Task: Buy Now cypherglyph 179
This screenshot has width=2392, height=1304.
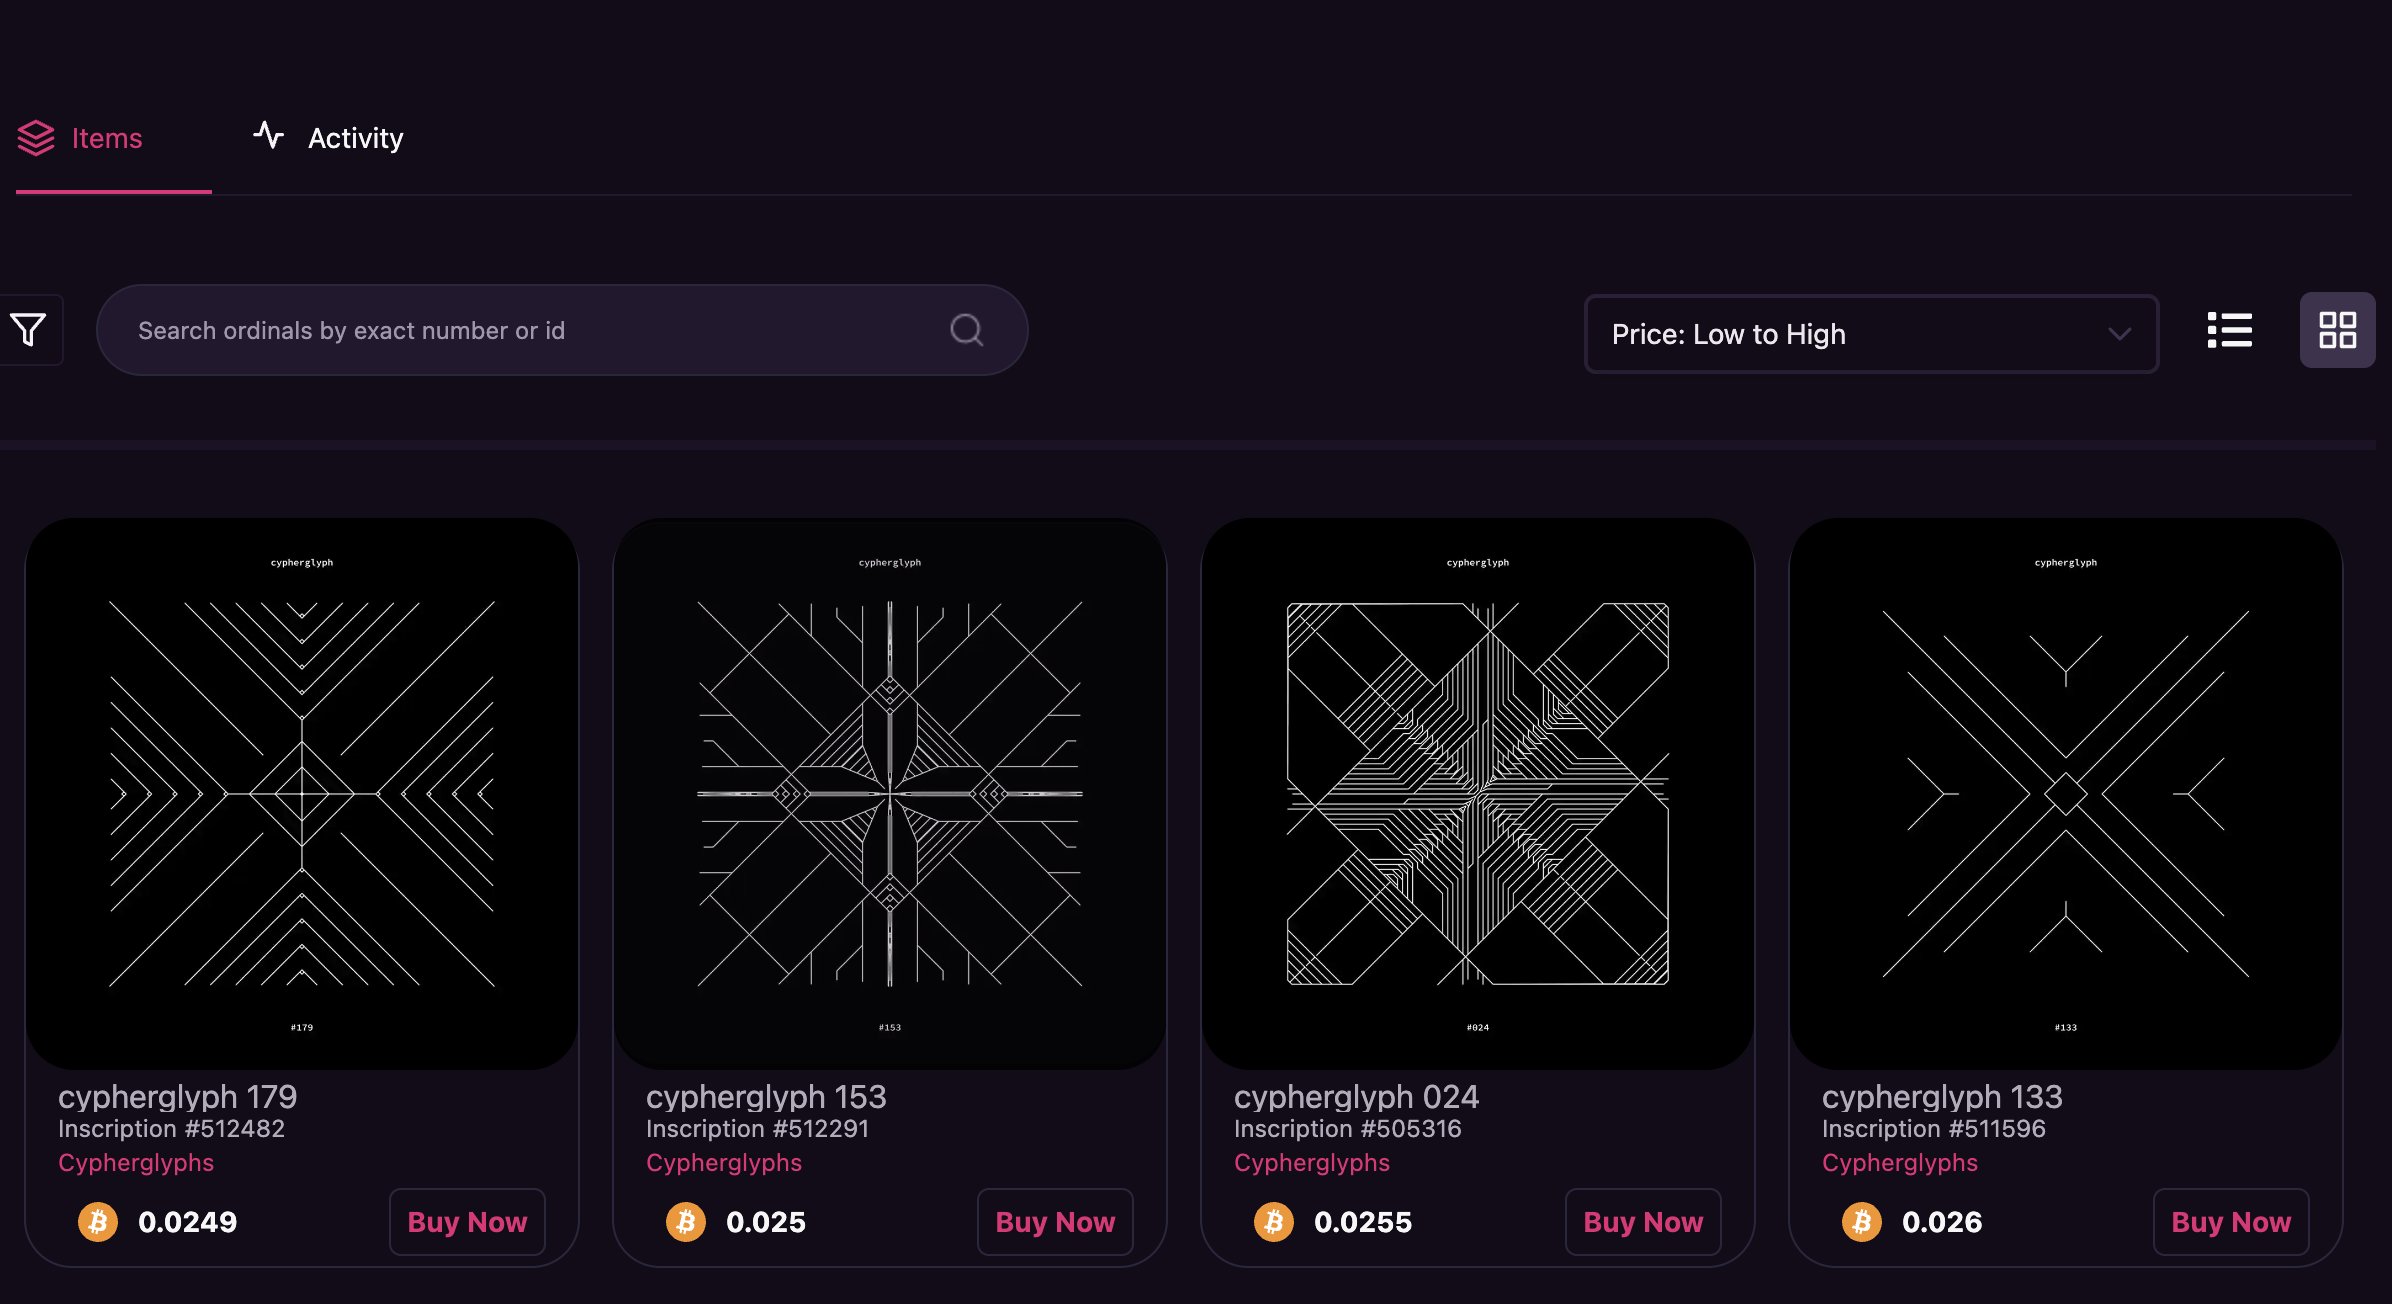Action: (x=467, y=1222)
